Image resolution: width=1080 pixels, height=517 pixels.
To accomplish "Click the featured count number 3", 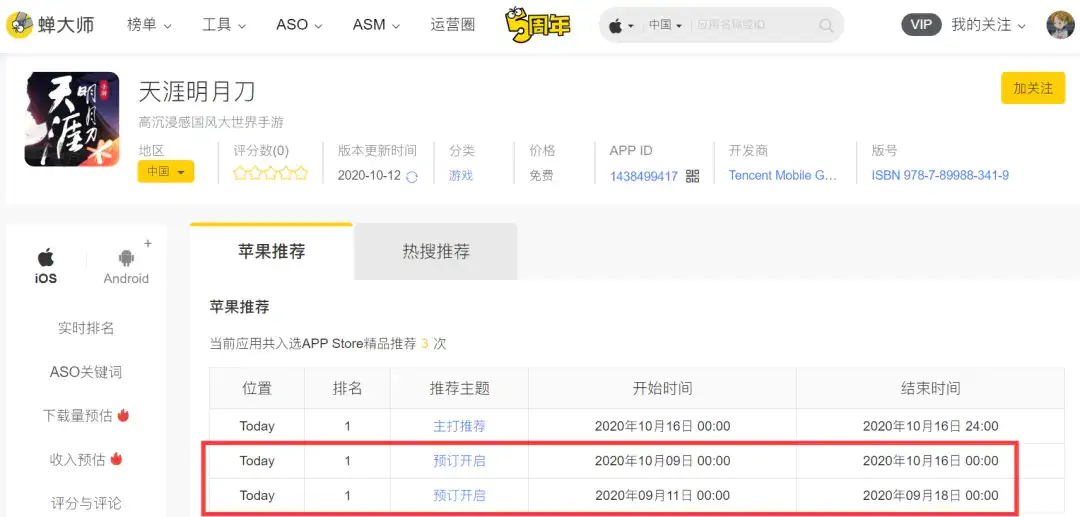I will [425, 343].
